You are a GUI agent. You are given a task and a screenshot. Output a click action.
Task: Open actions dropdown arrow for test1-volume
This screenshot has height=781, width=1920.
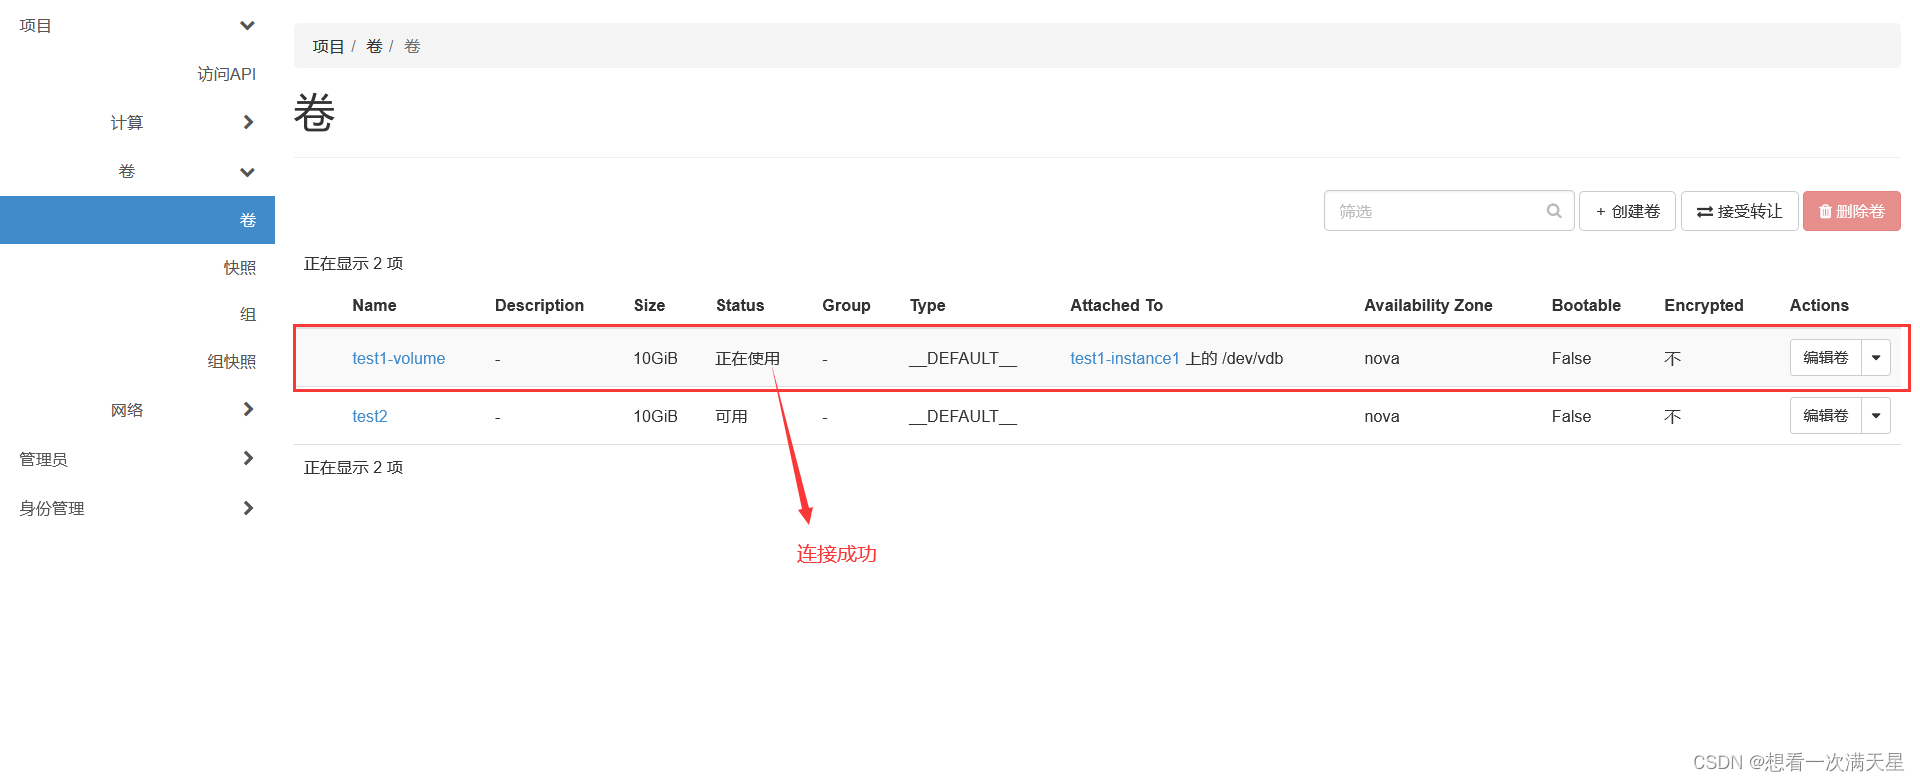(1876, 358)
